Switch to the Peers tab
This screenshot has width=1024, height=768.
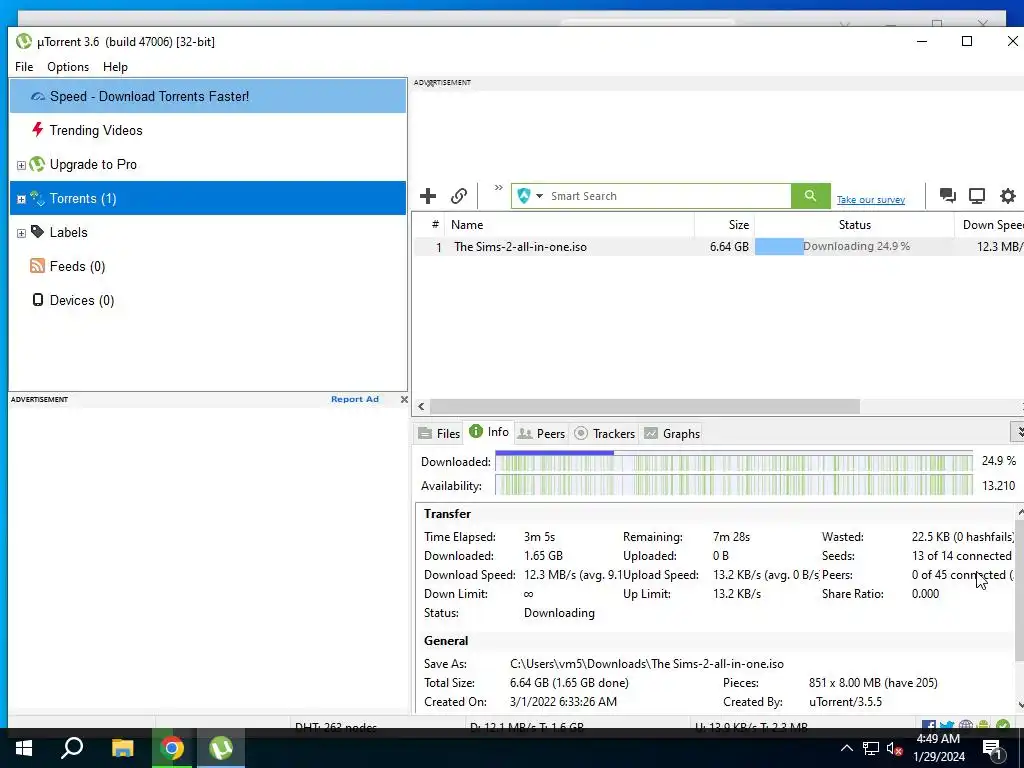[541, 433]
